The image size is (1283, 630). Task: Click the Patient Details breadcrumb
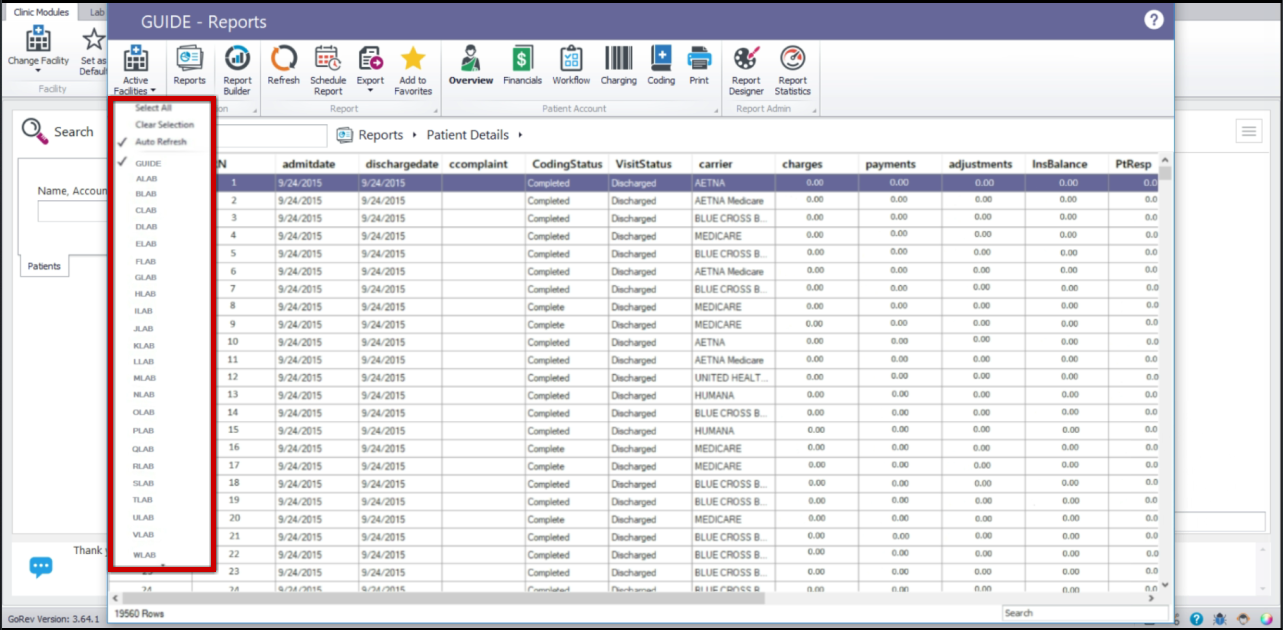468,135
